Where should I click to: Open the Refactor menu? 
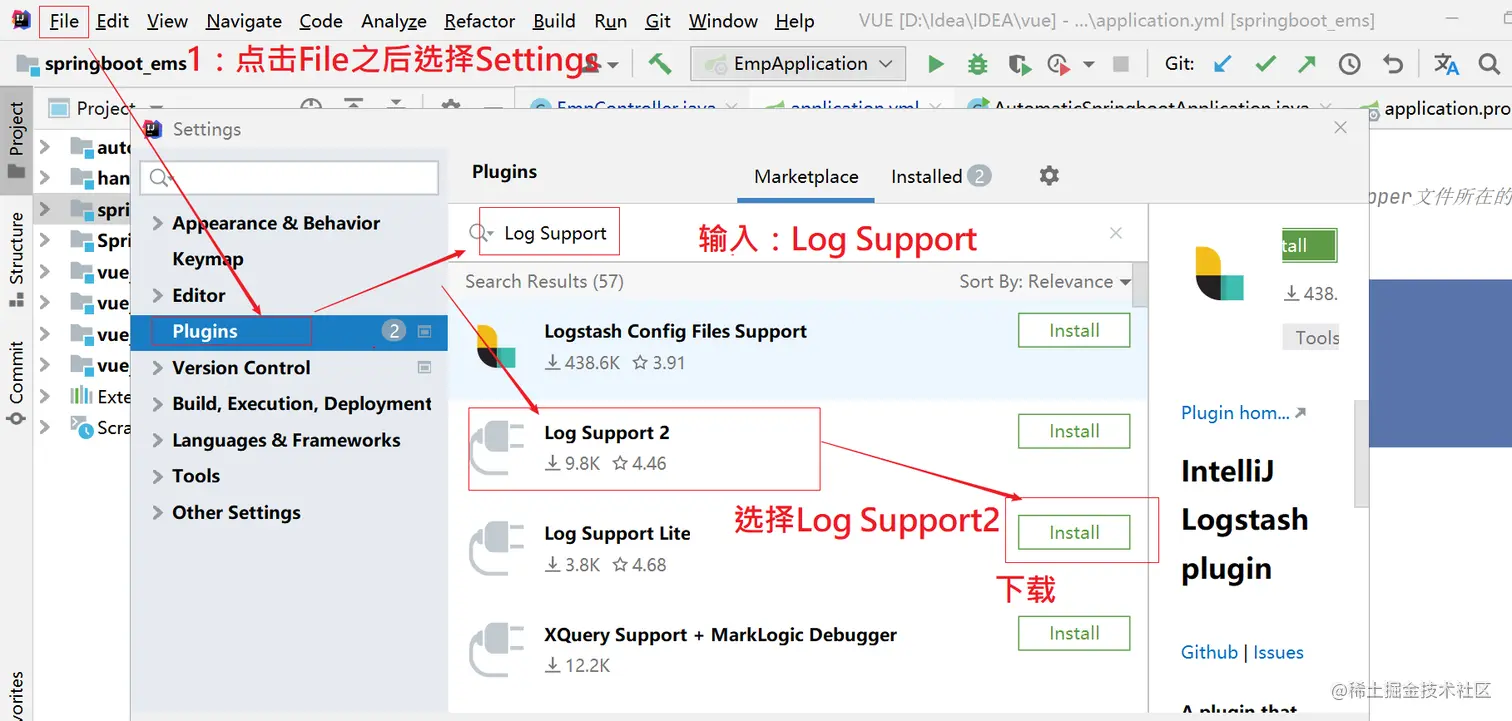480,21
